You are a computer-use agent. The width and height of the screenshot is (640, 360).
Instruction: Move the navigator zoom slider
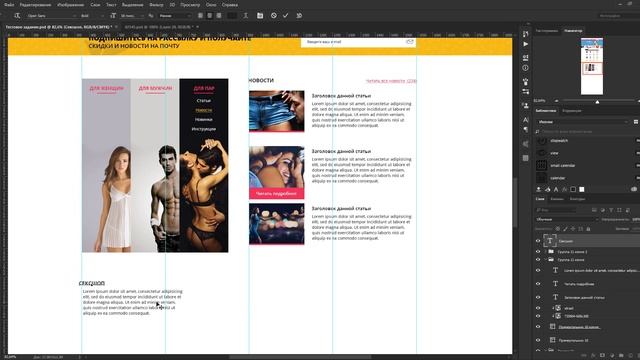coord(597,101)
